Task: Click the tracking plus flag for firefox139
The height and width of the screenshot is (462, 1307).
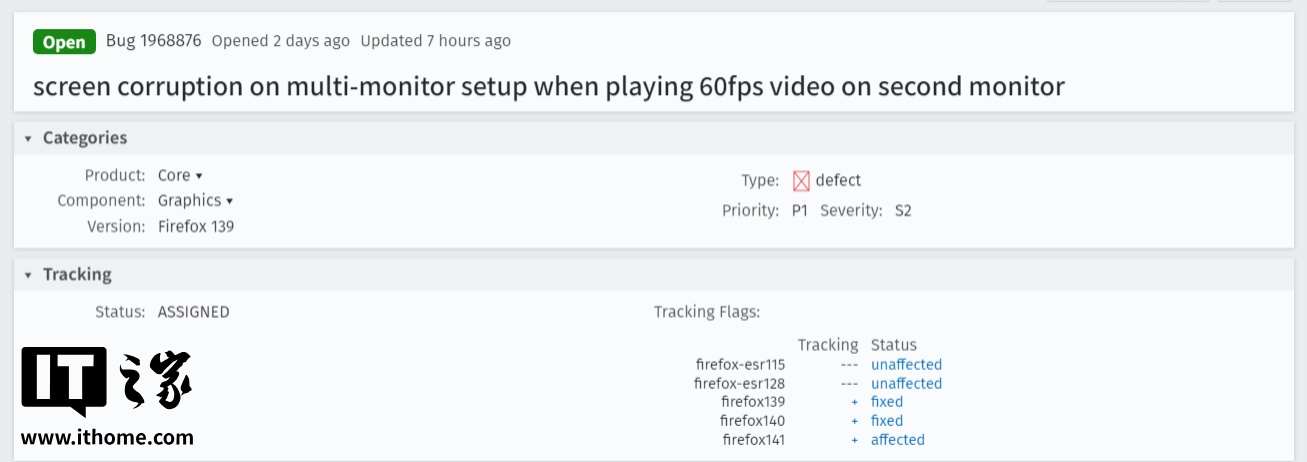Action: (854, 402)
